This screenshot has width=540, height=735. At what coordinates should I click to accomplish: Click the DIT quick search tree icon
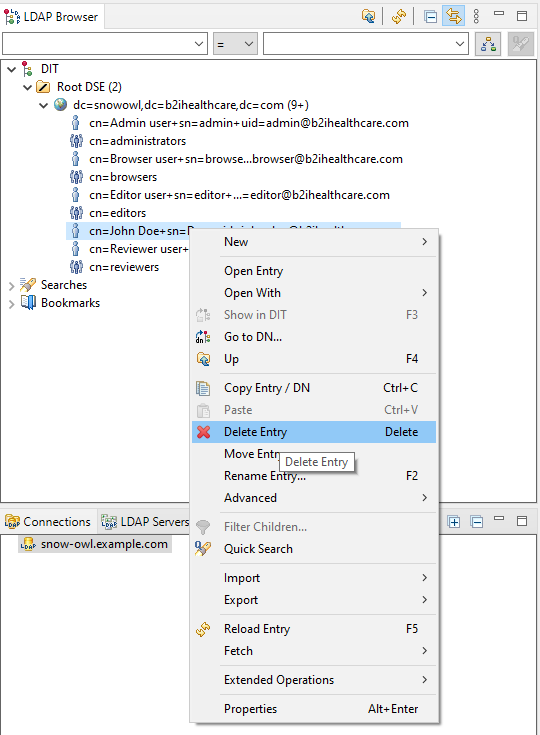coord(488,44)
